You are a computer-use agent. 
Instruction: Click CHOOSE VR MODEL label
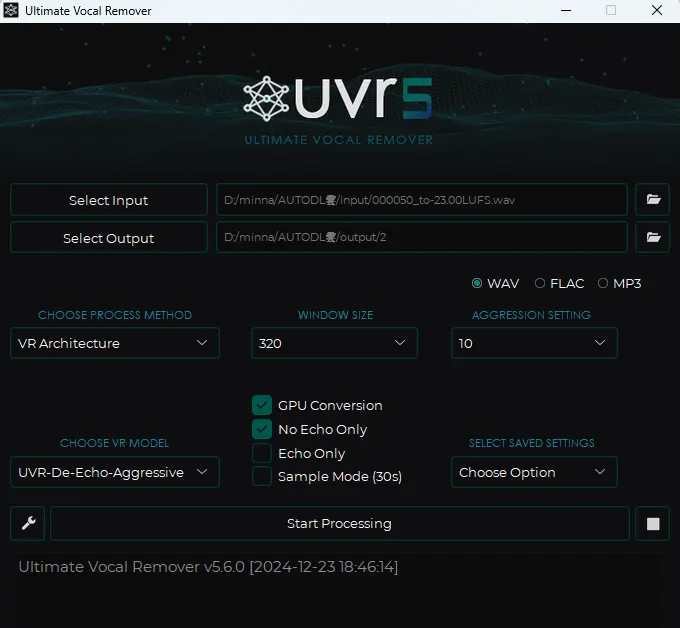(x=114, y=443)
